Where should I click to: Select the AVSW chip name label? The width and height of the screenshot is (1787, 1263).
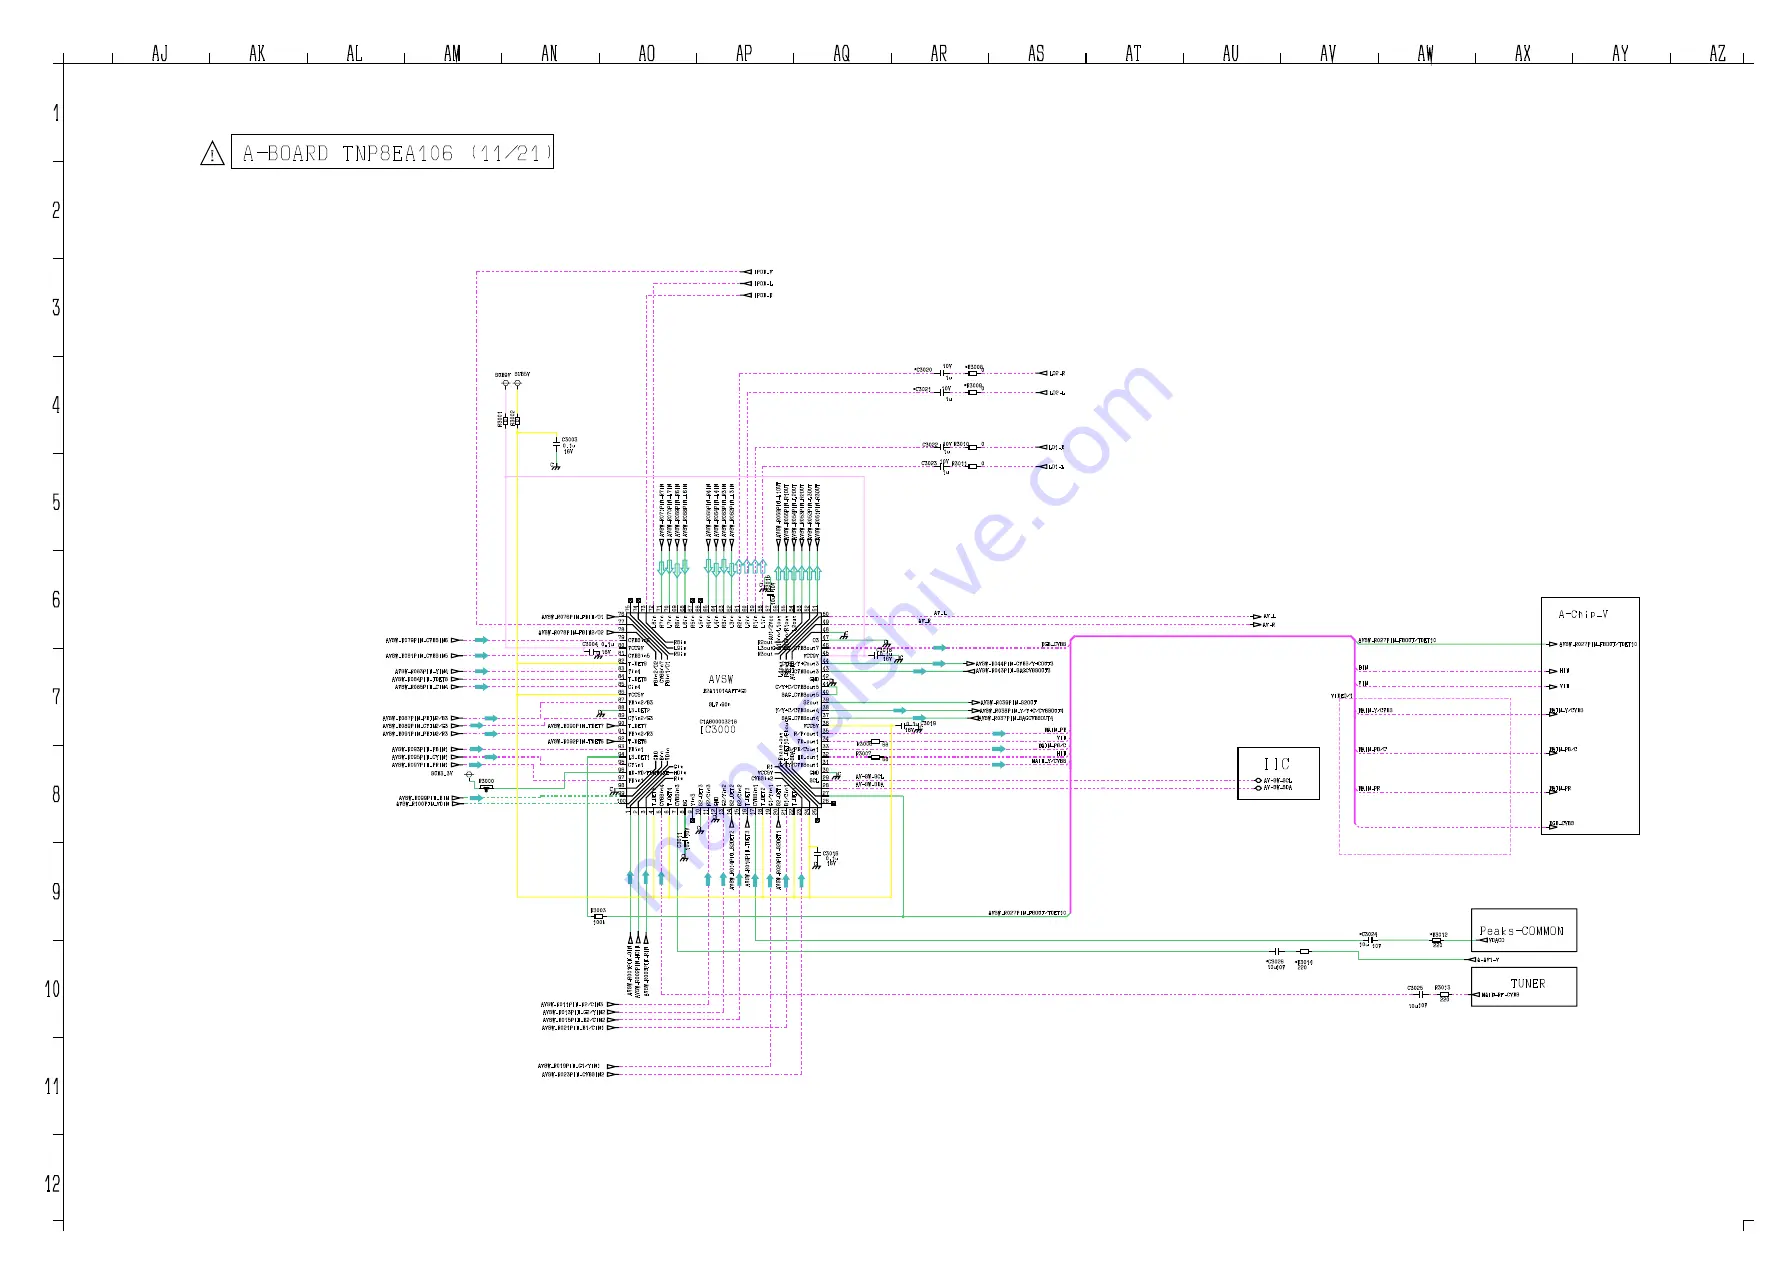[720, 679]
